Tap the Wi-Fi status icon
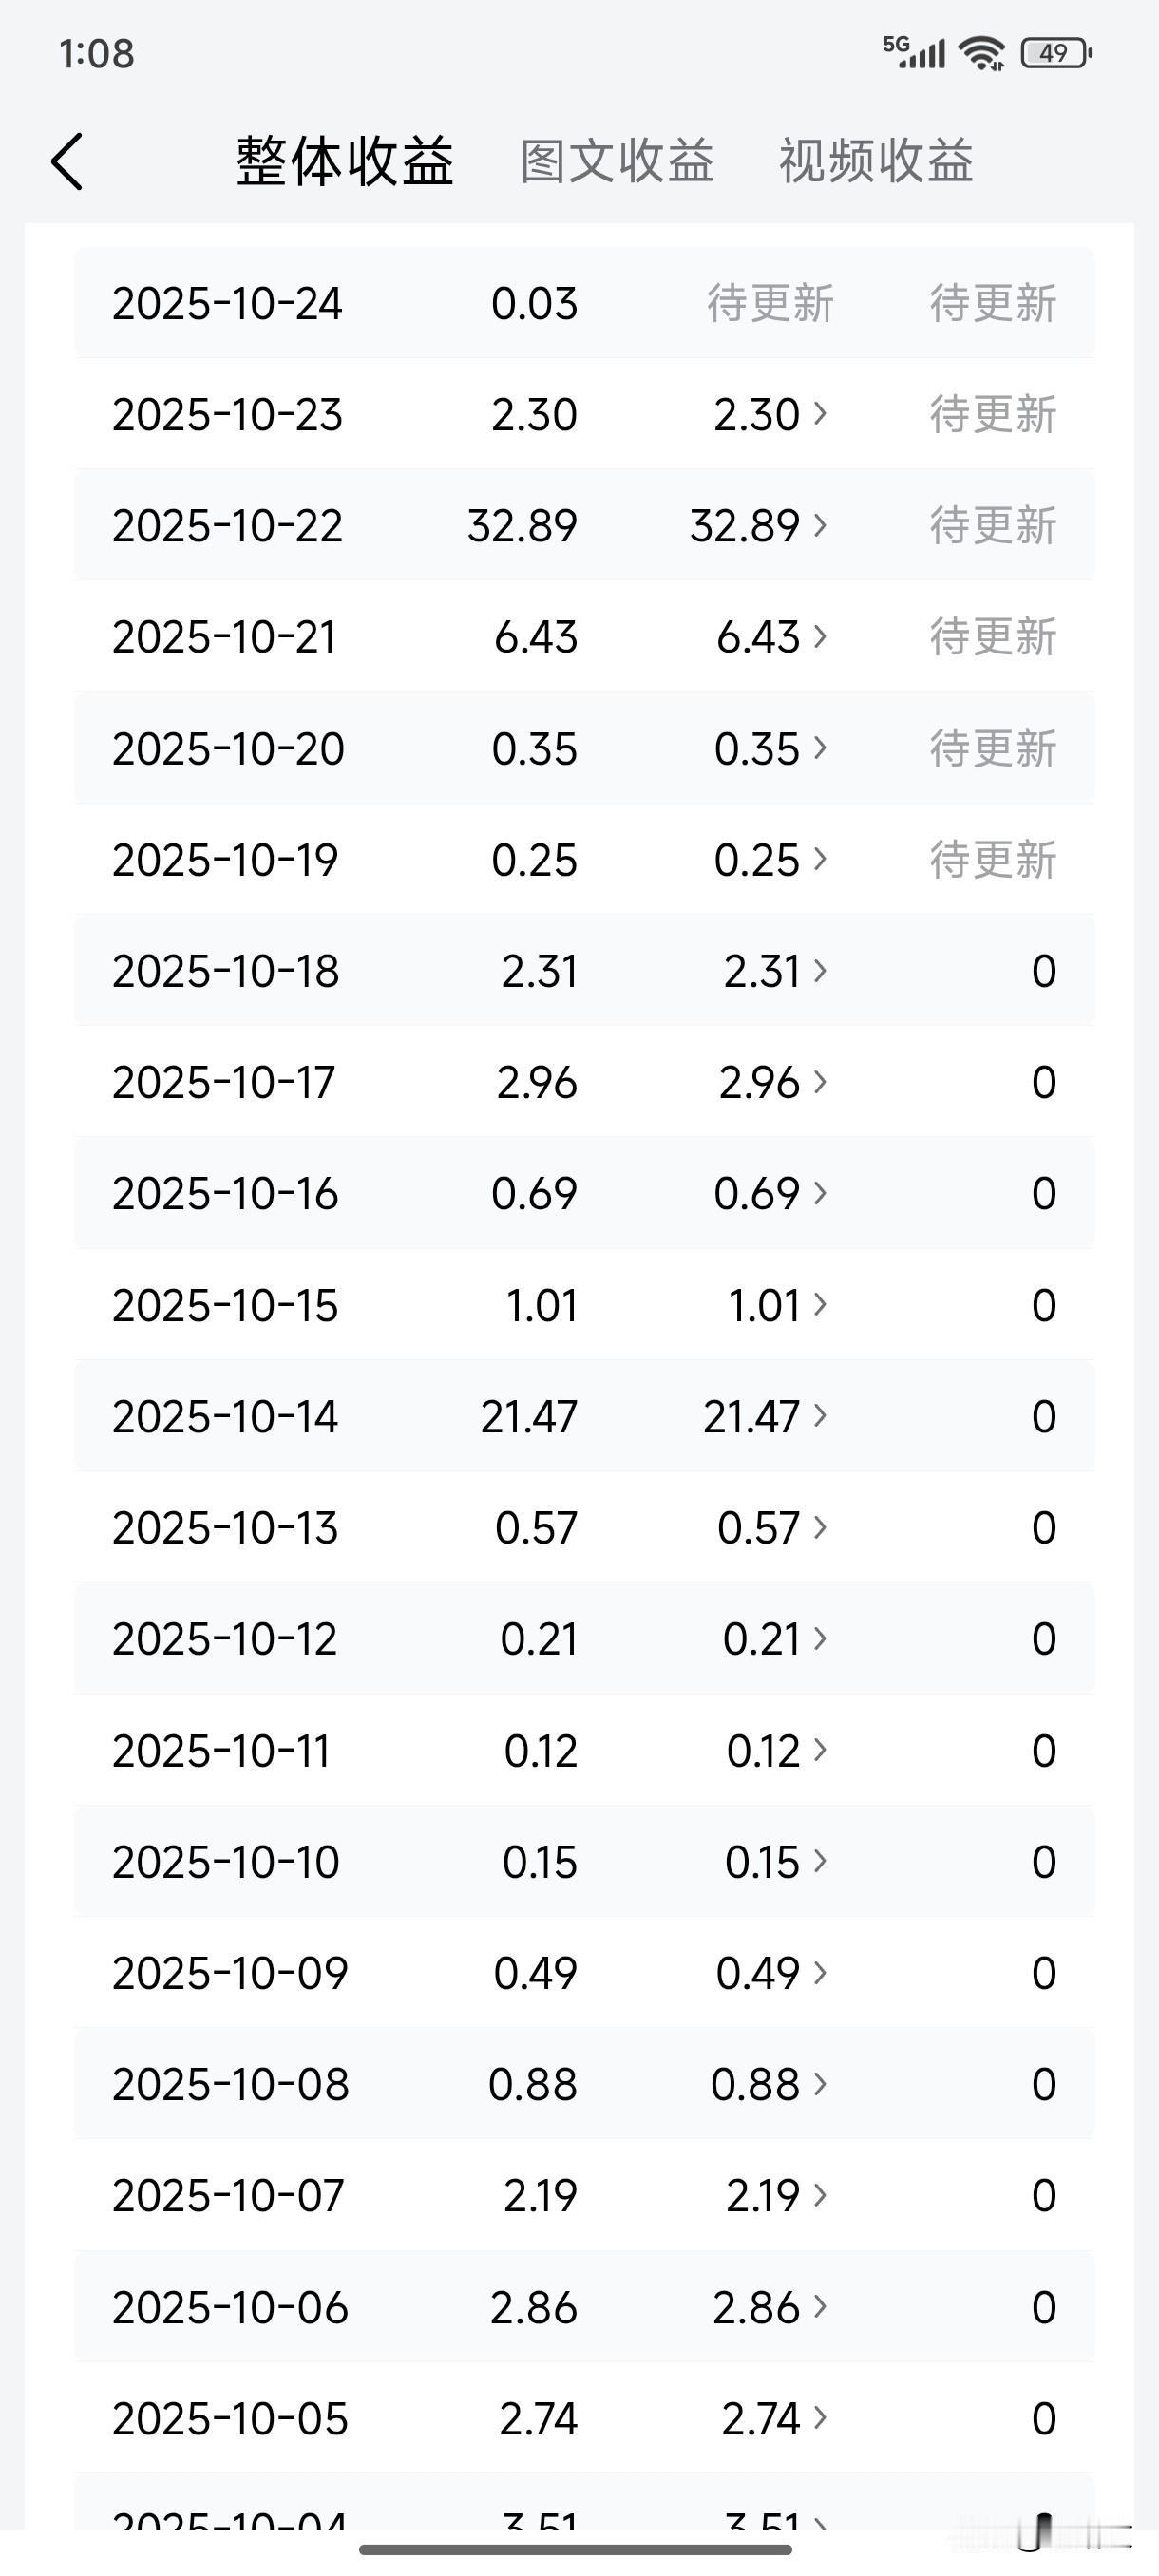Viewport: 1159px width, 2576px height. click(x=981, y=53)
